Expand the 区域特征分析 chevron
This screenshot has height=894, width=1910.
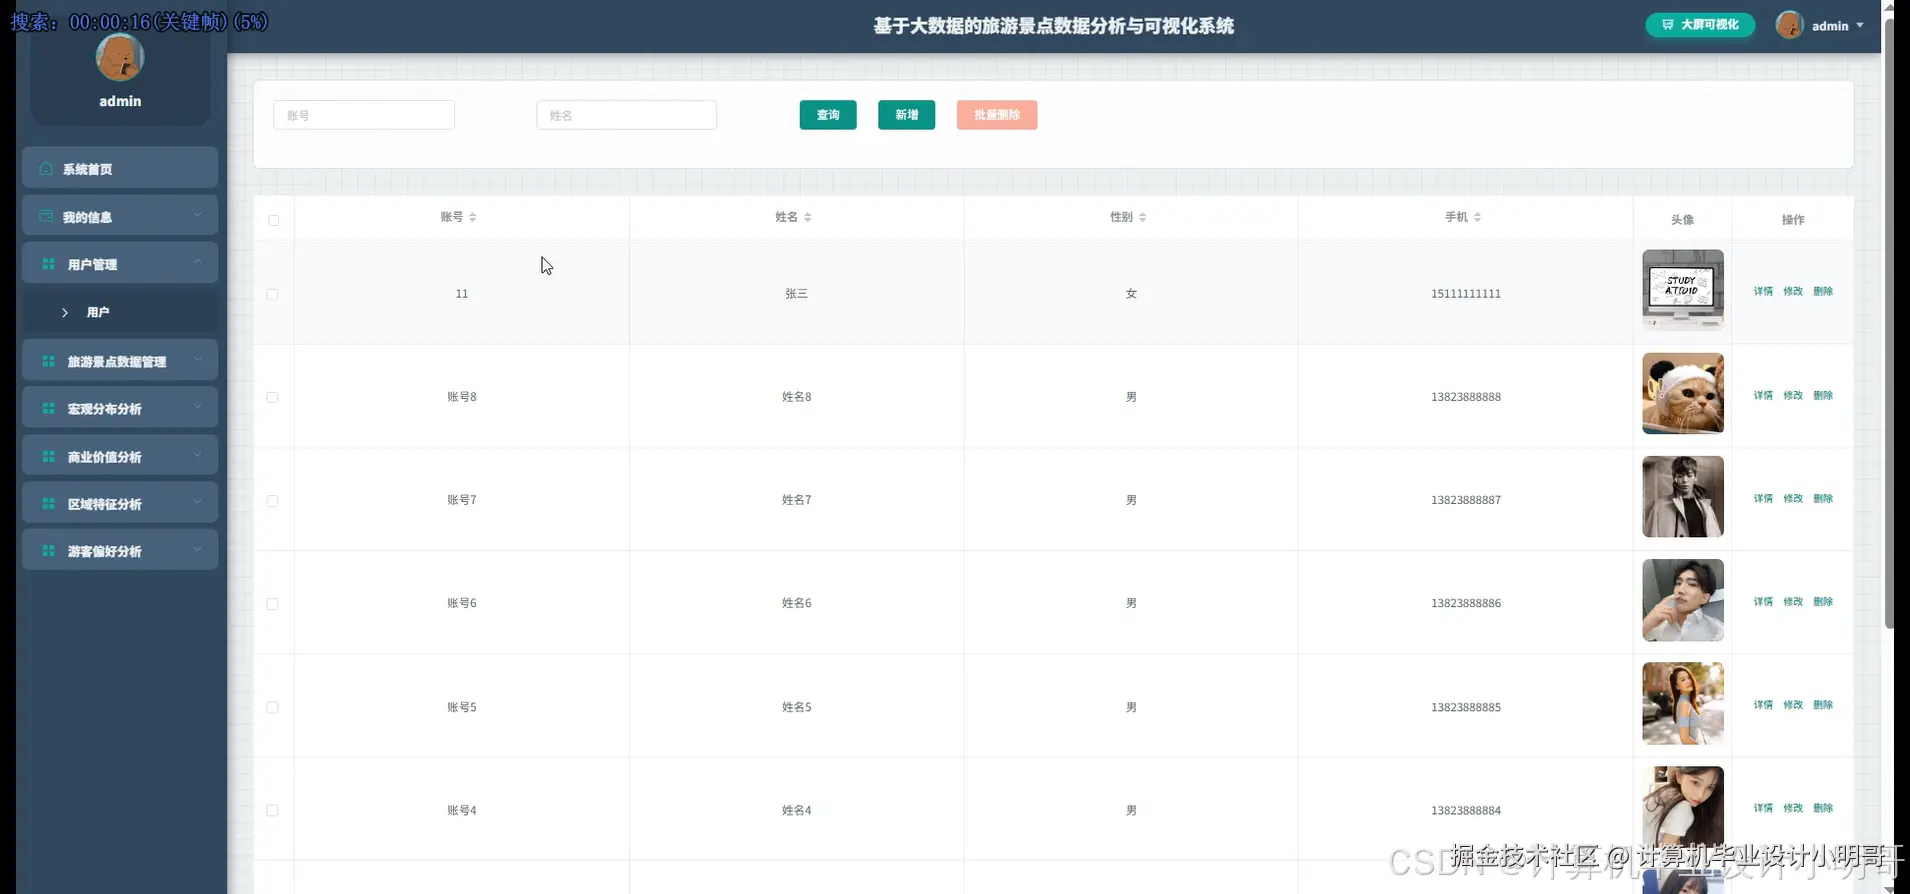(x=198, y=501)
